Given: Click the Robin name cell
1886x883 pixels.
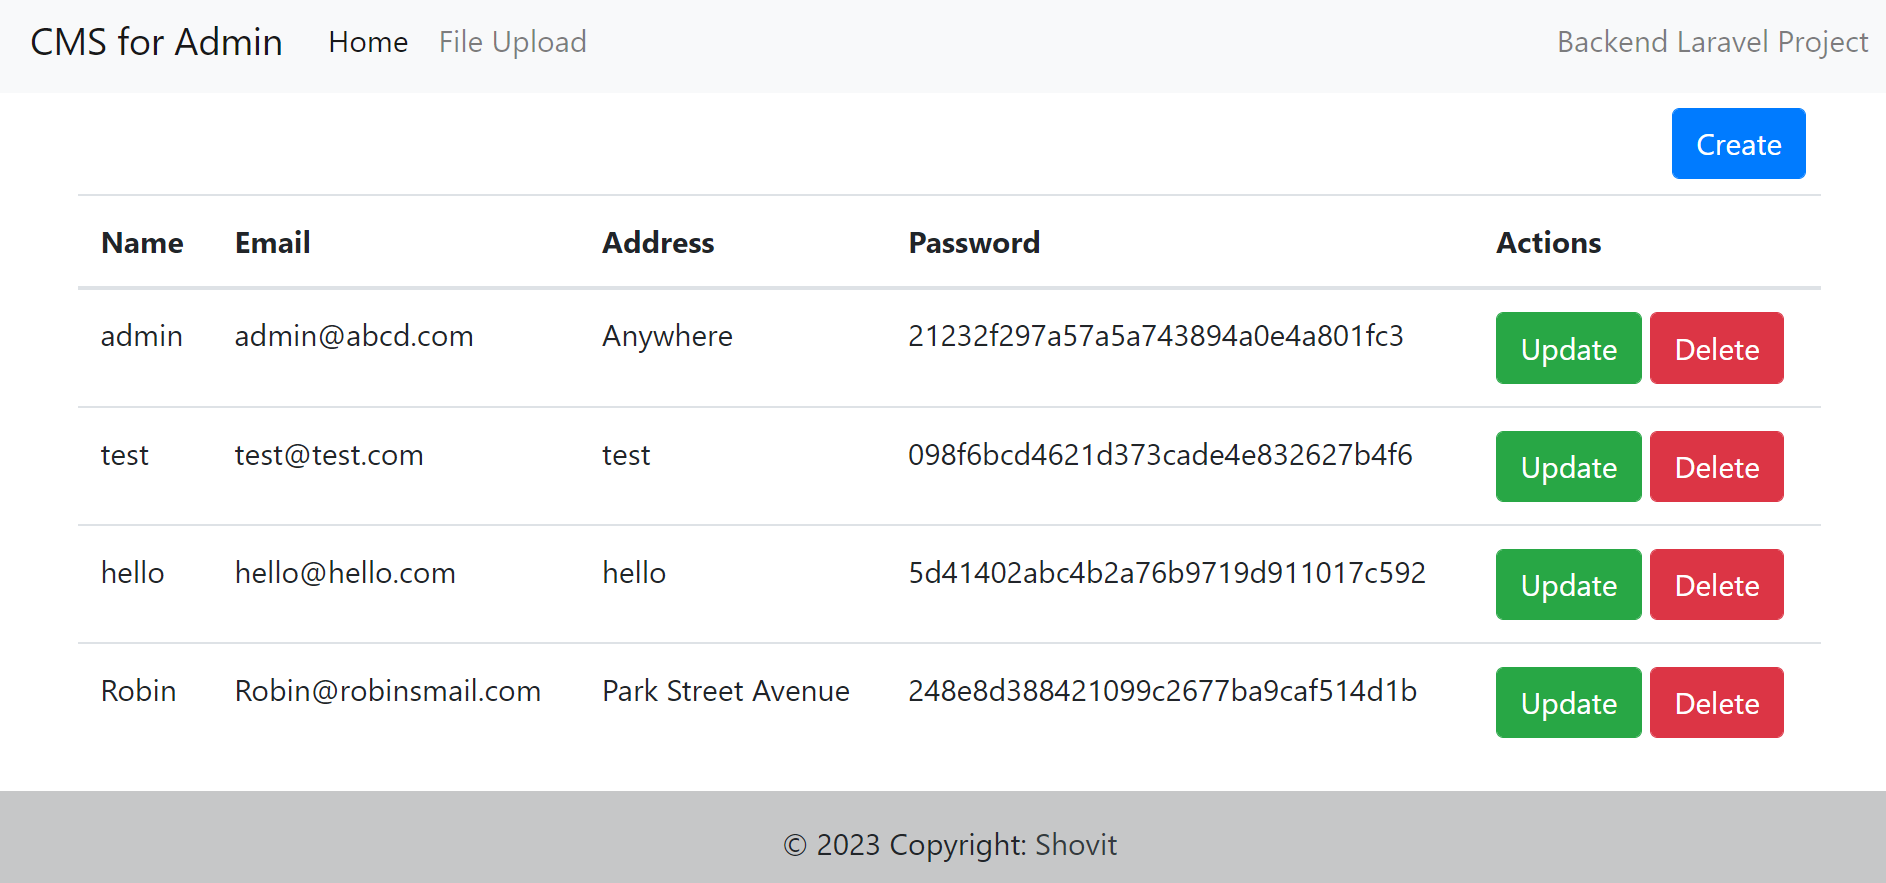Looking at the screenshot, I should (x=138, y=691).
